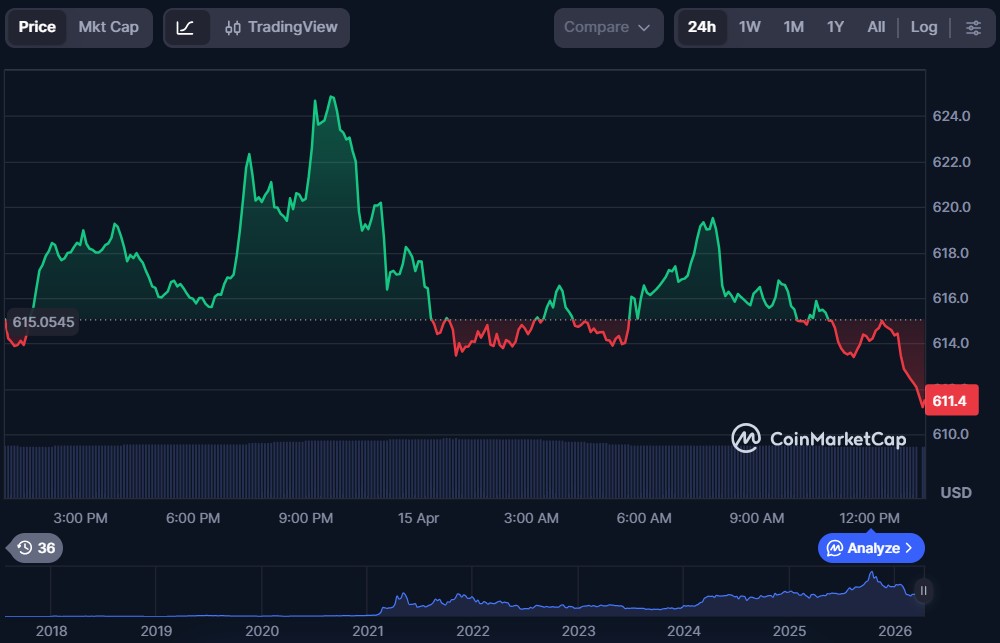Image resolution: width=1000 pixels, height=643 pixels.
Task: Choose the 1M time range
Action: (793, 27)
